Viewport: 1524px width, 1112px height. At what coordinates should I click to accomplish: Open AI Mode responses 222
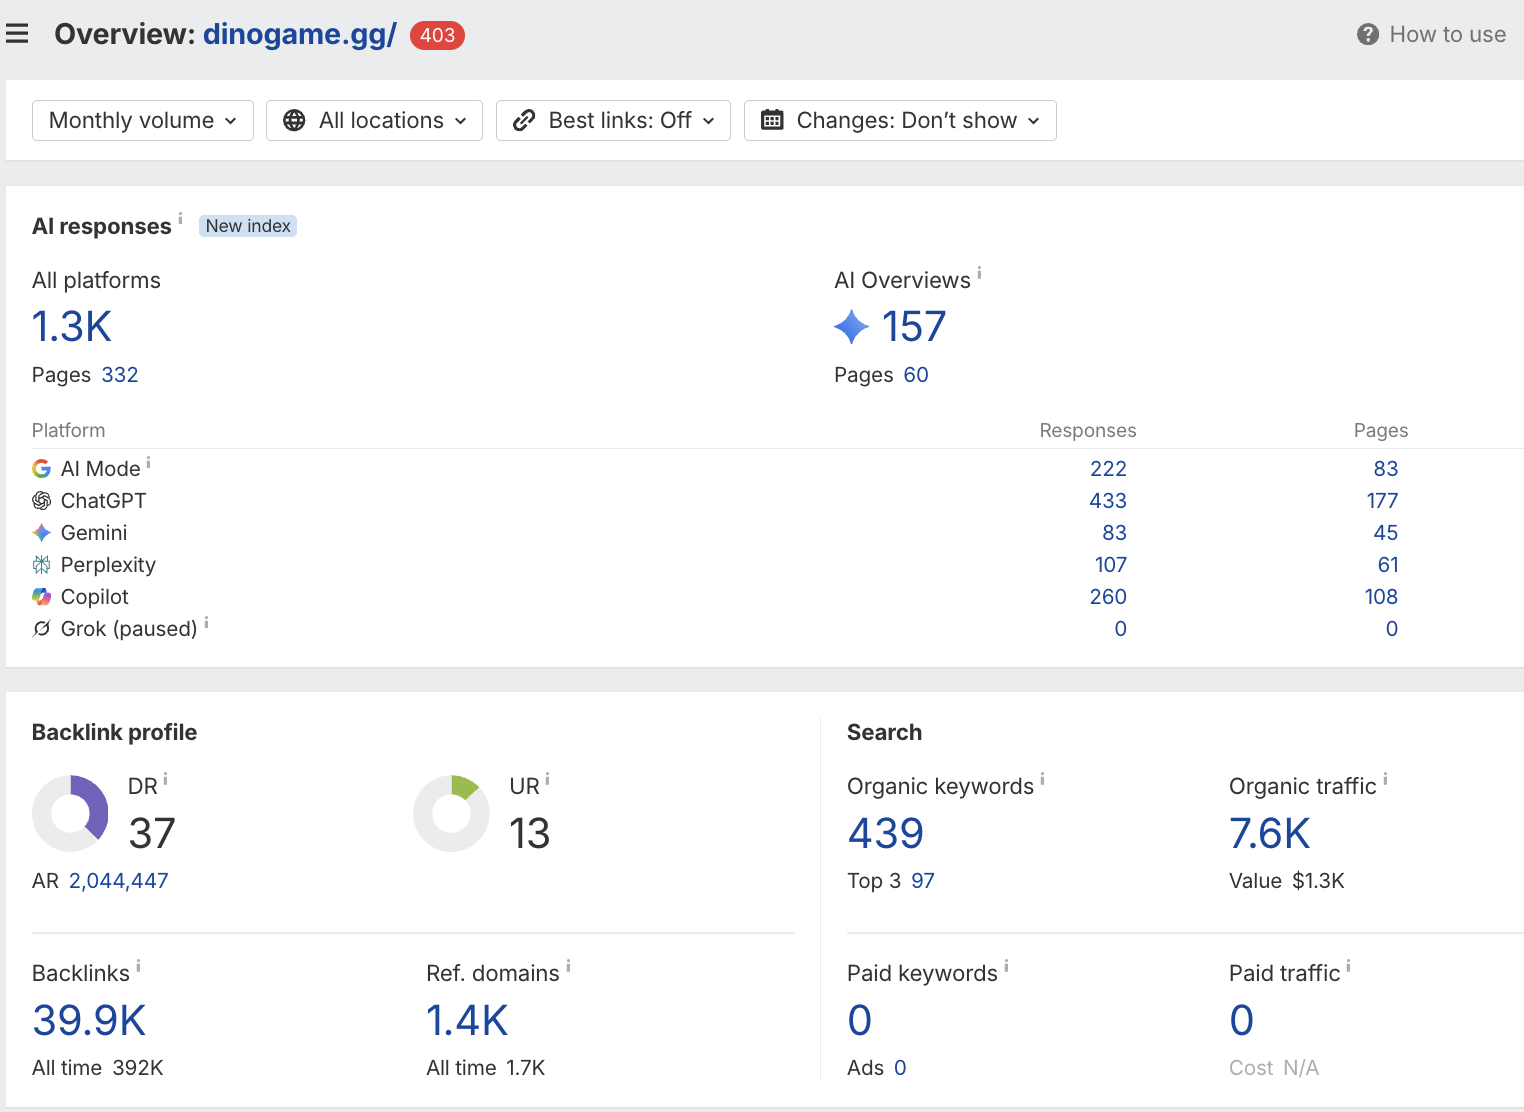pyautogui.click(x=1108, y=469)
